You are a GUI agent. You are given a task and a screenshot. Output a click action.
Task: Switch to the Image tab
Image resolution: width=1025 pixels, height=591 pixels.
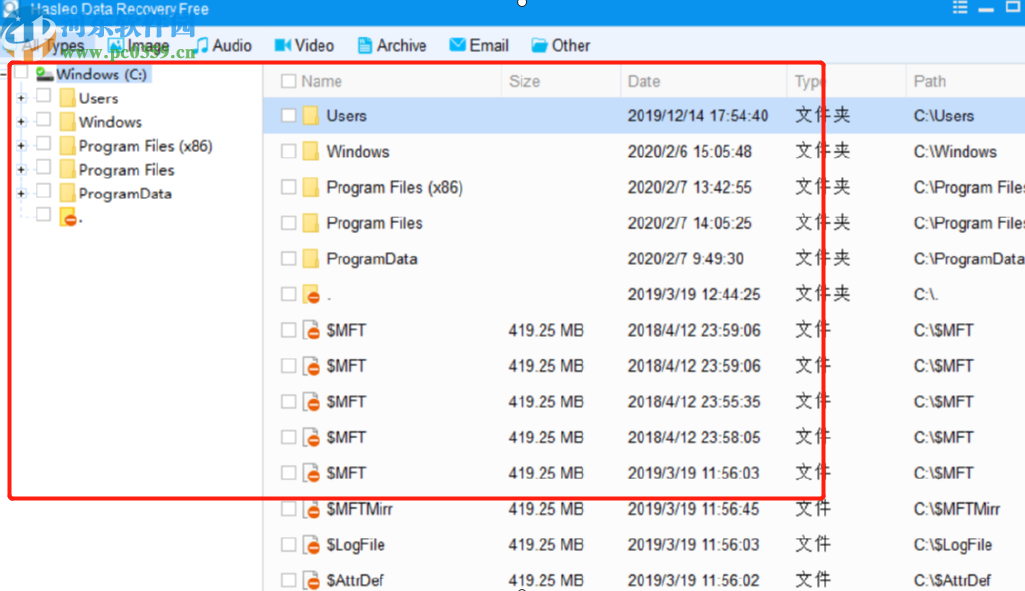pos(139,46)
